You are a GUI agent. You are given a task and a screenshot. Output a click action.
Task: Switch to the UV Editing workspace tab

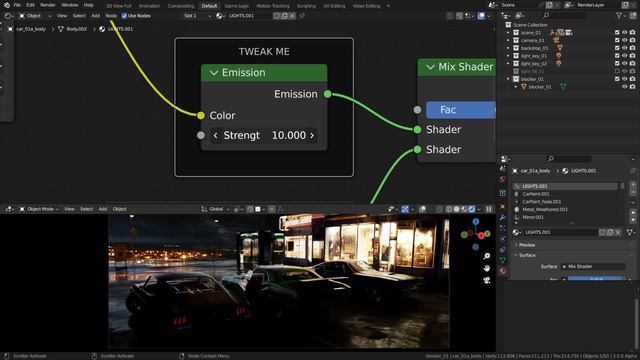pyautogui.click(x=334, y=6)
